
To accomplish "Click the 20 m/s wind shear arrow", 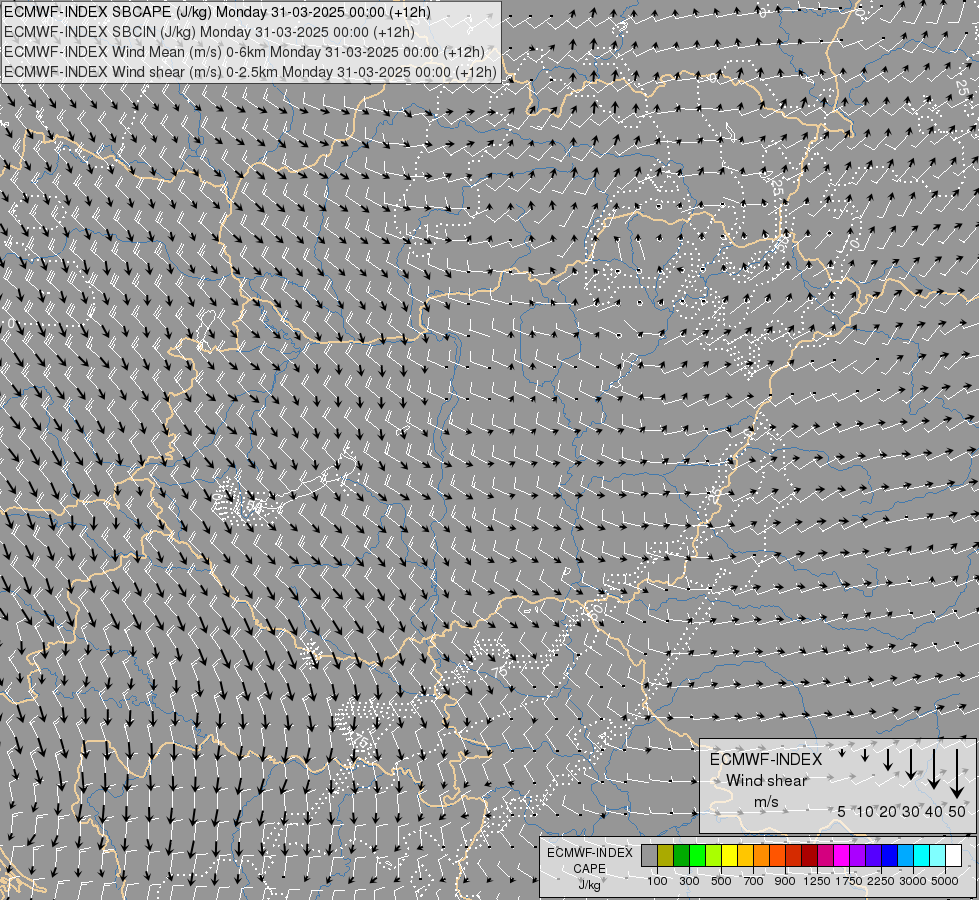I will point(888,760).
